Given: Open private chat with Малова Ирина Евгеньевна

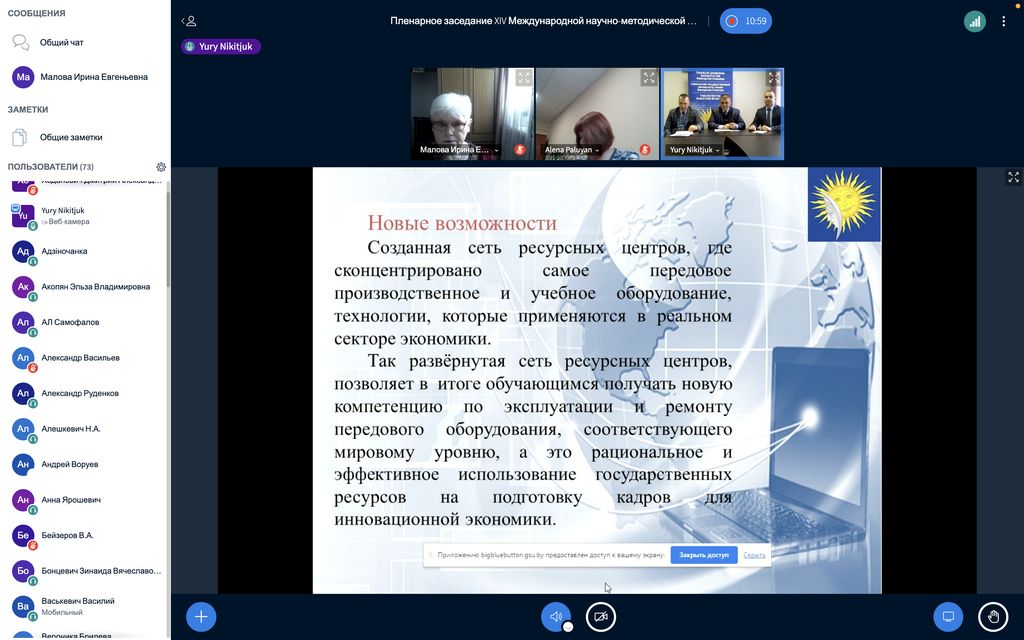Looking at the screenshot, I should (93, 77).
